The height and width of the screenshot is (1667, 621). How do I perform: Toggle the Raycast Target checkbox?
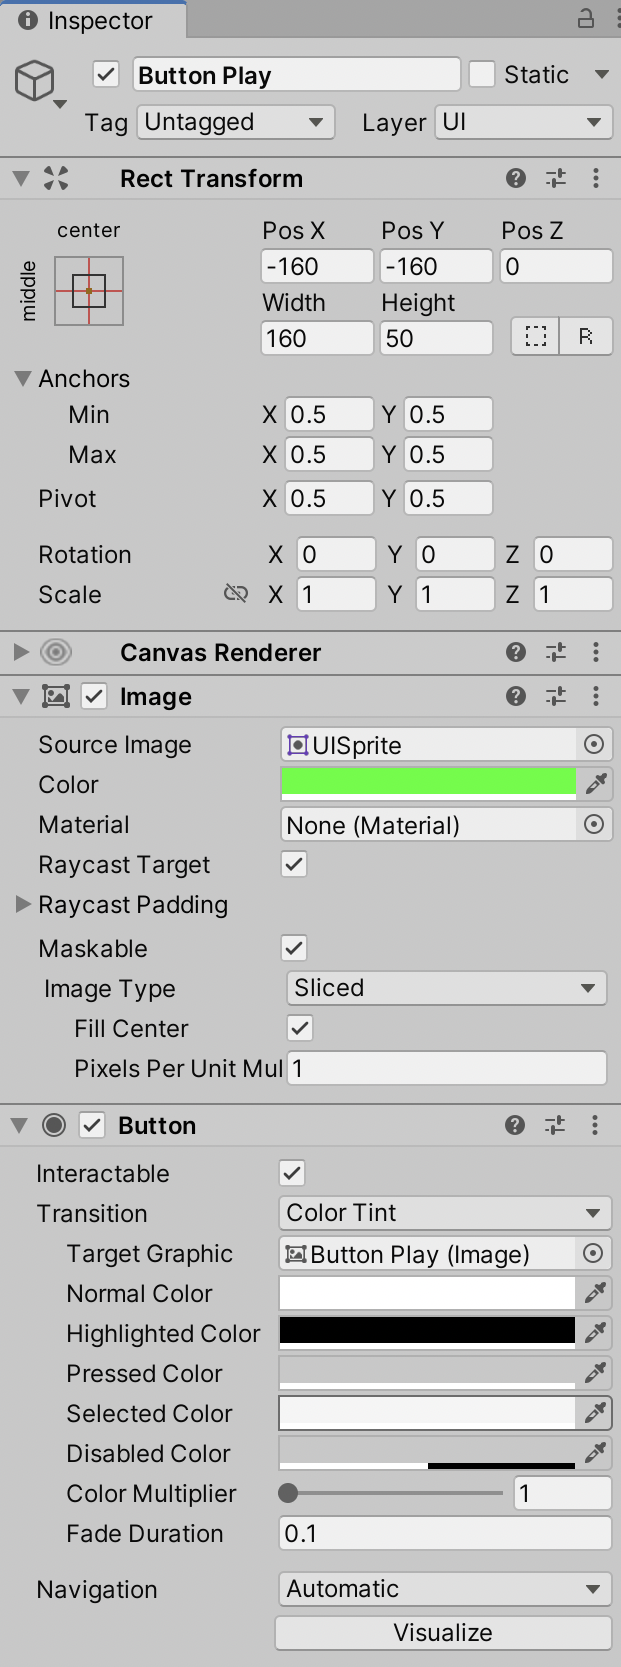pyautogui.click(x=294, y=864)
